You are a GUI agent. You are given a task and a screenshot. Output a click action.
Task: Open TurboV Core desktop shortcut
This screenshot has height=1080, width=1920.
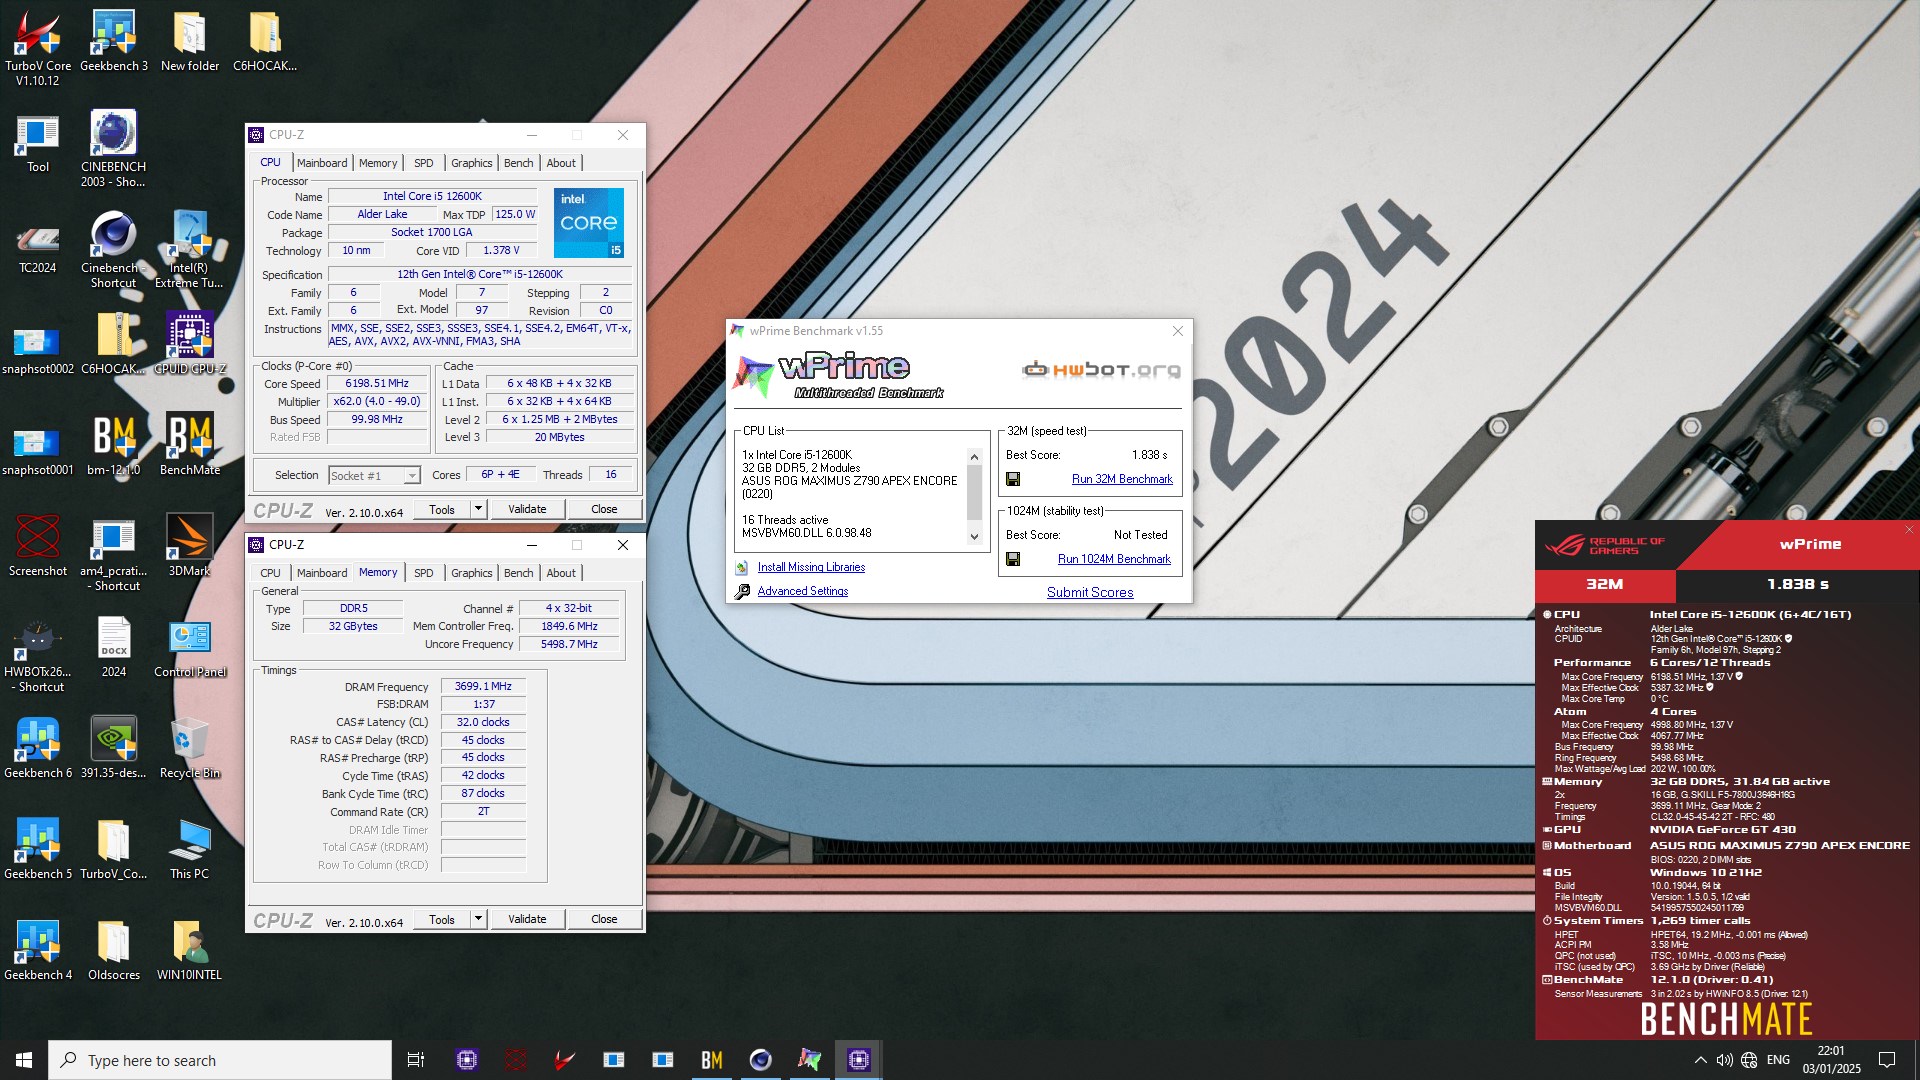point(38,48)
